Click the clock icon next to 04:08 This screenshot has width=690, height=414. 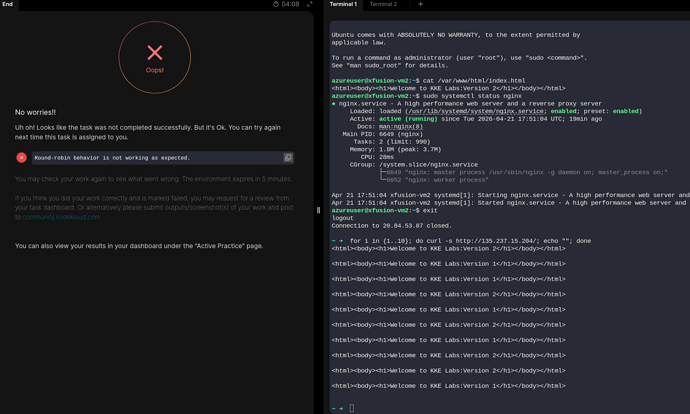point(276,4)
